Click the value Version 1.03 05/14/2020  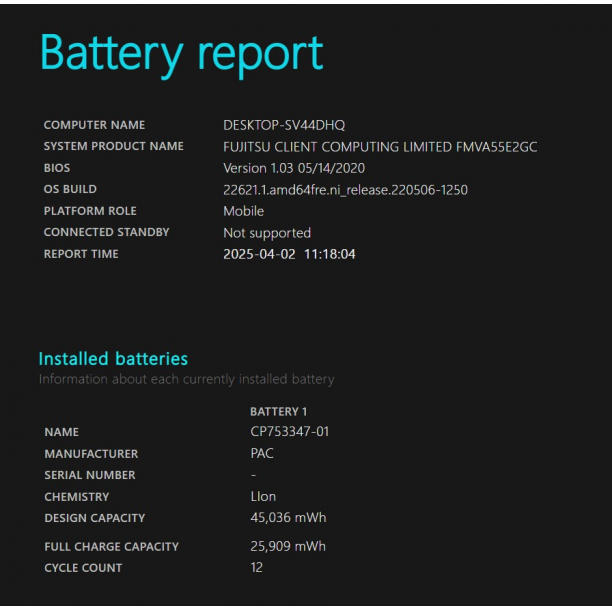tap(294, 168)
